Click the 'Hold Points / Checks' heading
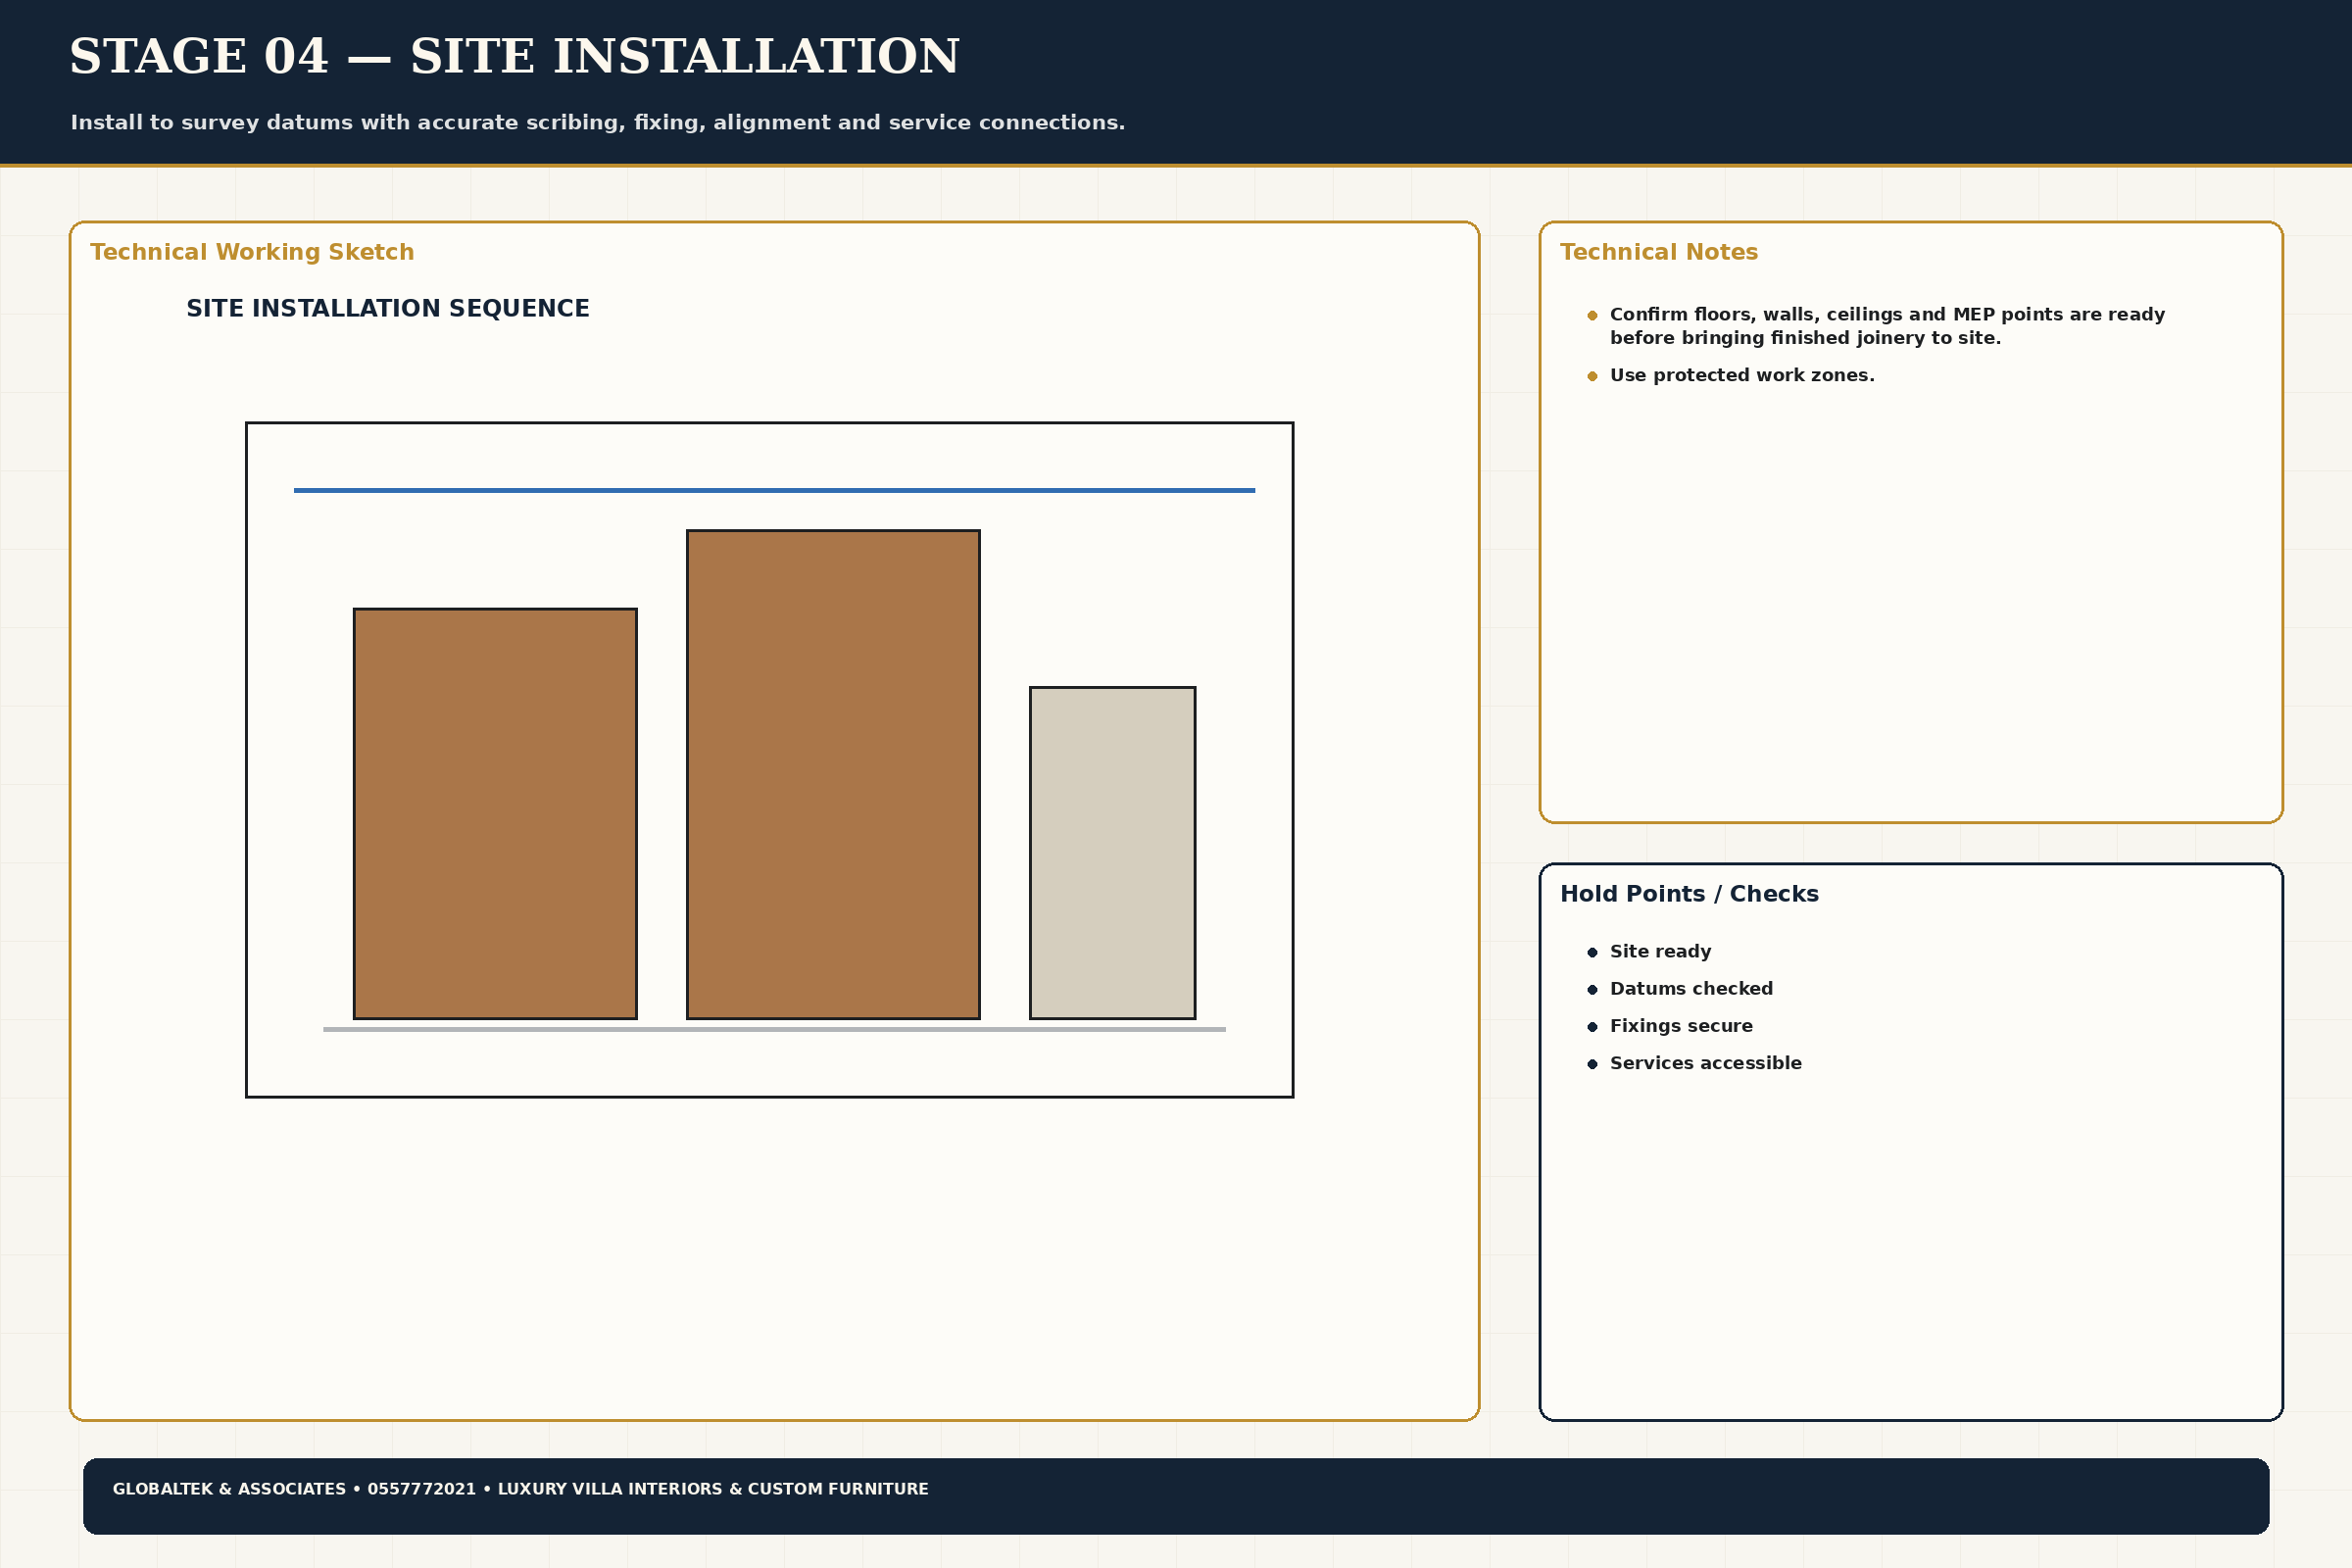 [1689, 894]
